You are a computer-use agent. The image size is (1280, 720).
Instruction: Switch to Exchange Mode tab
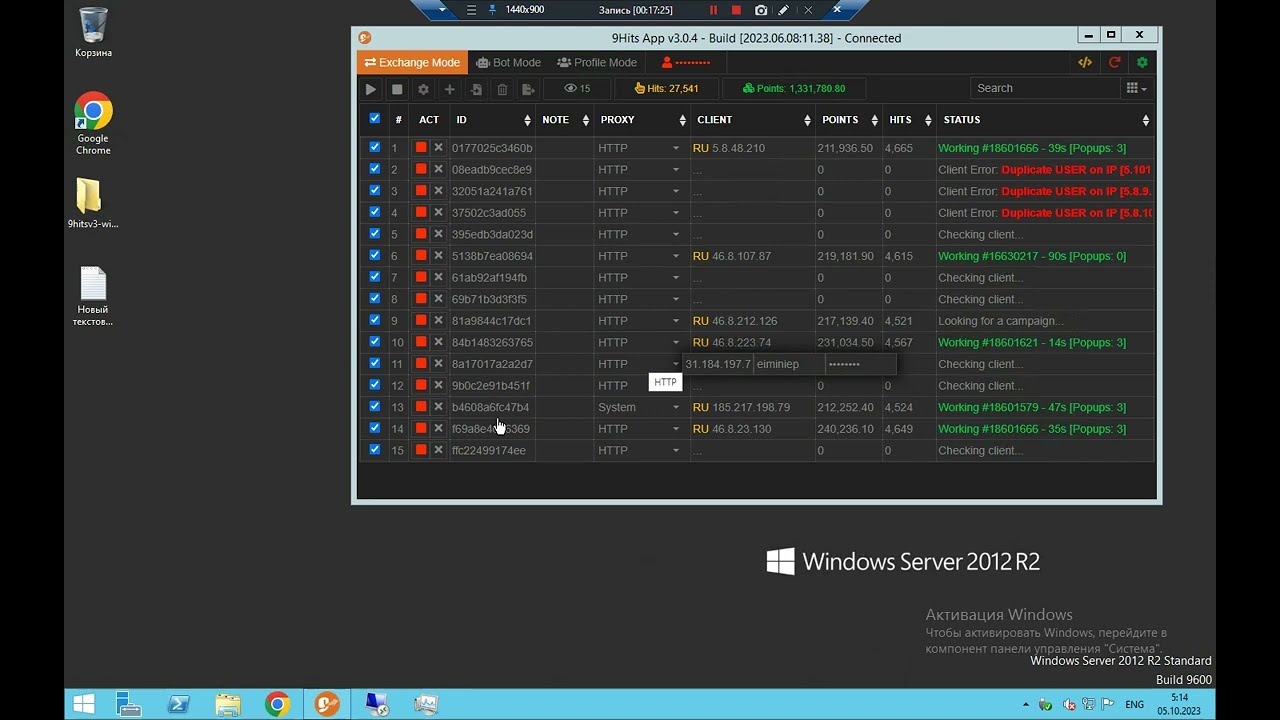(412, 62)
